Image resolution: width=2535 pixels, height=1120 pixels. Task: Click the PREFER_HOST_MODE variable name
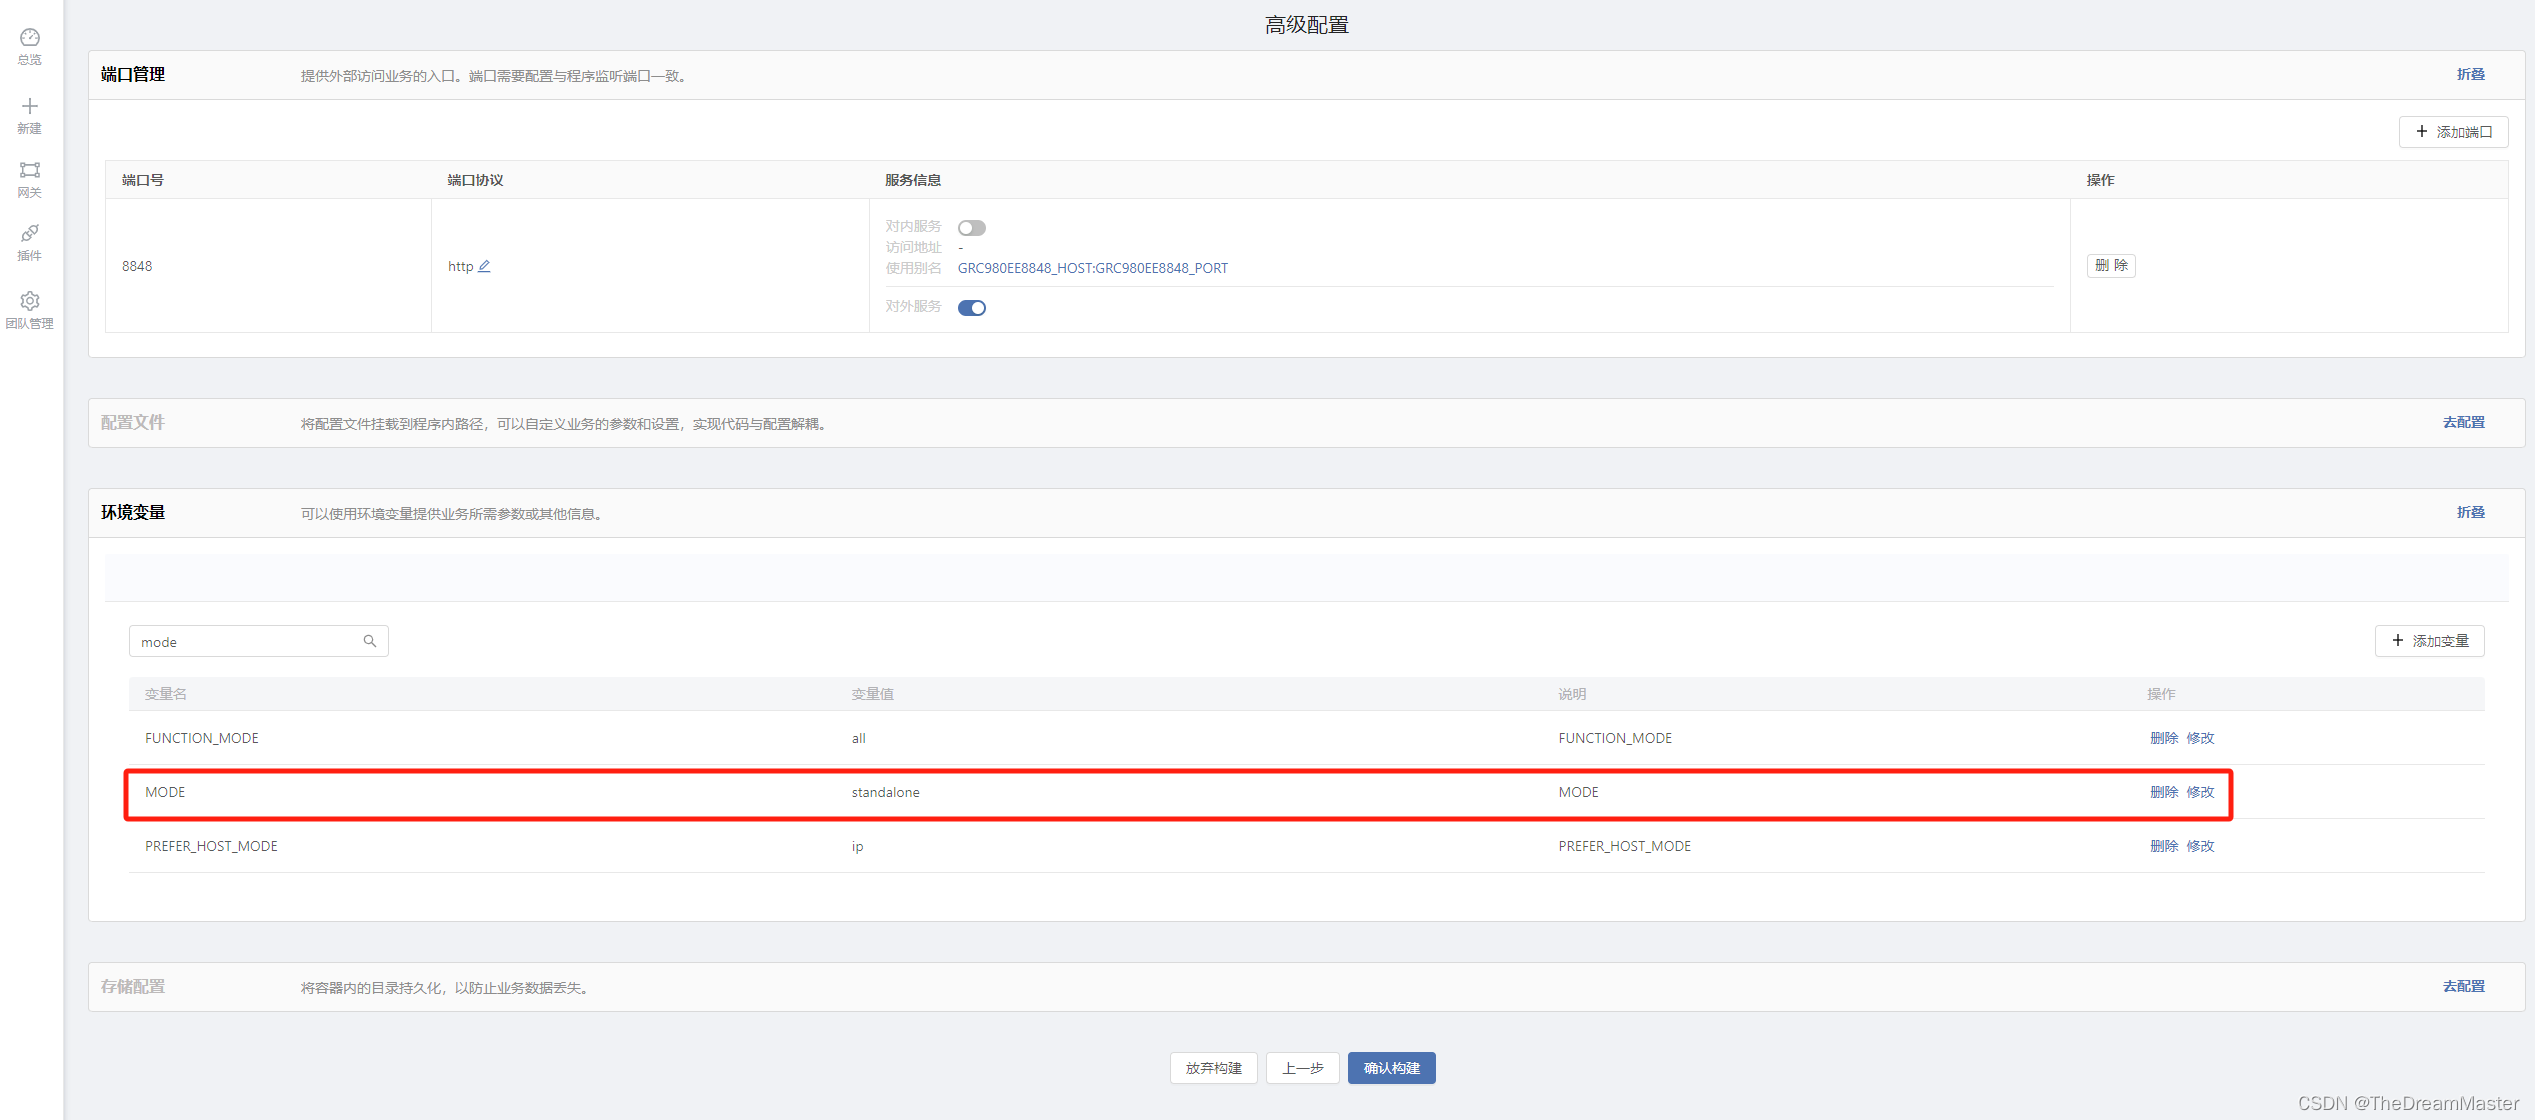click(211, 846)
